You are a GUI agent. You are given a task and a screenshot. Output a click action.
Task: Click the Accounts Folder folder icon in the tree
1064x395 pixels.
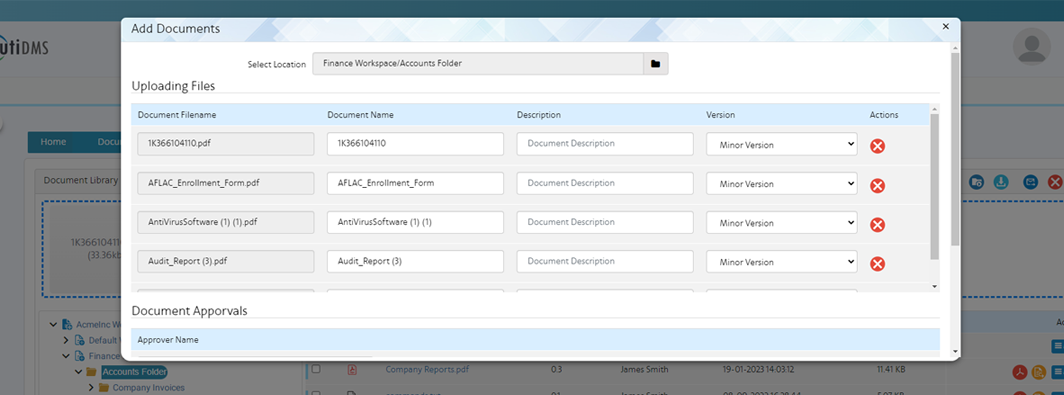coord(90,372)
